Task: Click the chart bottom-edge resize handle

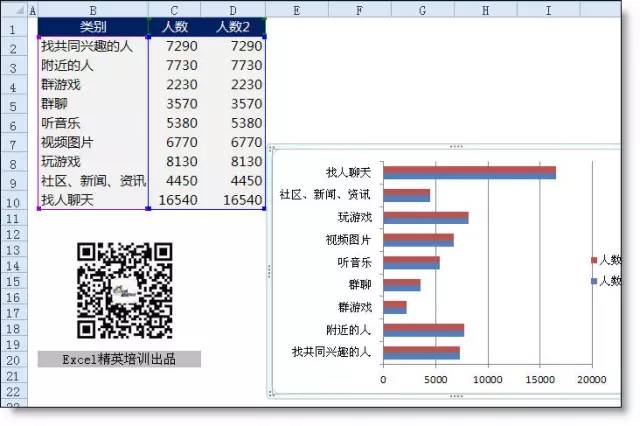Action: click(x=456, y=396)
